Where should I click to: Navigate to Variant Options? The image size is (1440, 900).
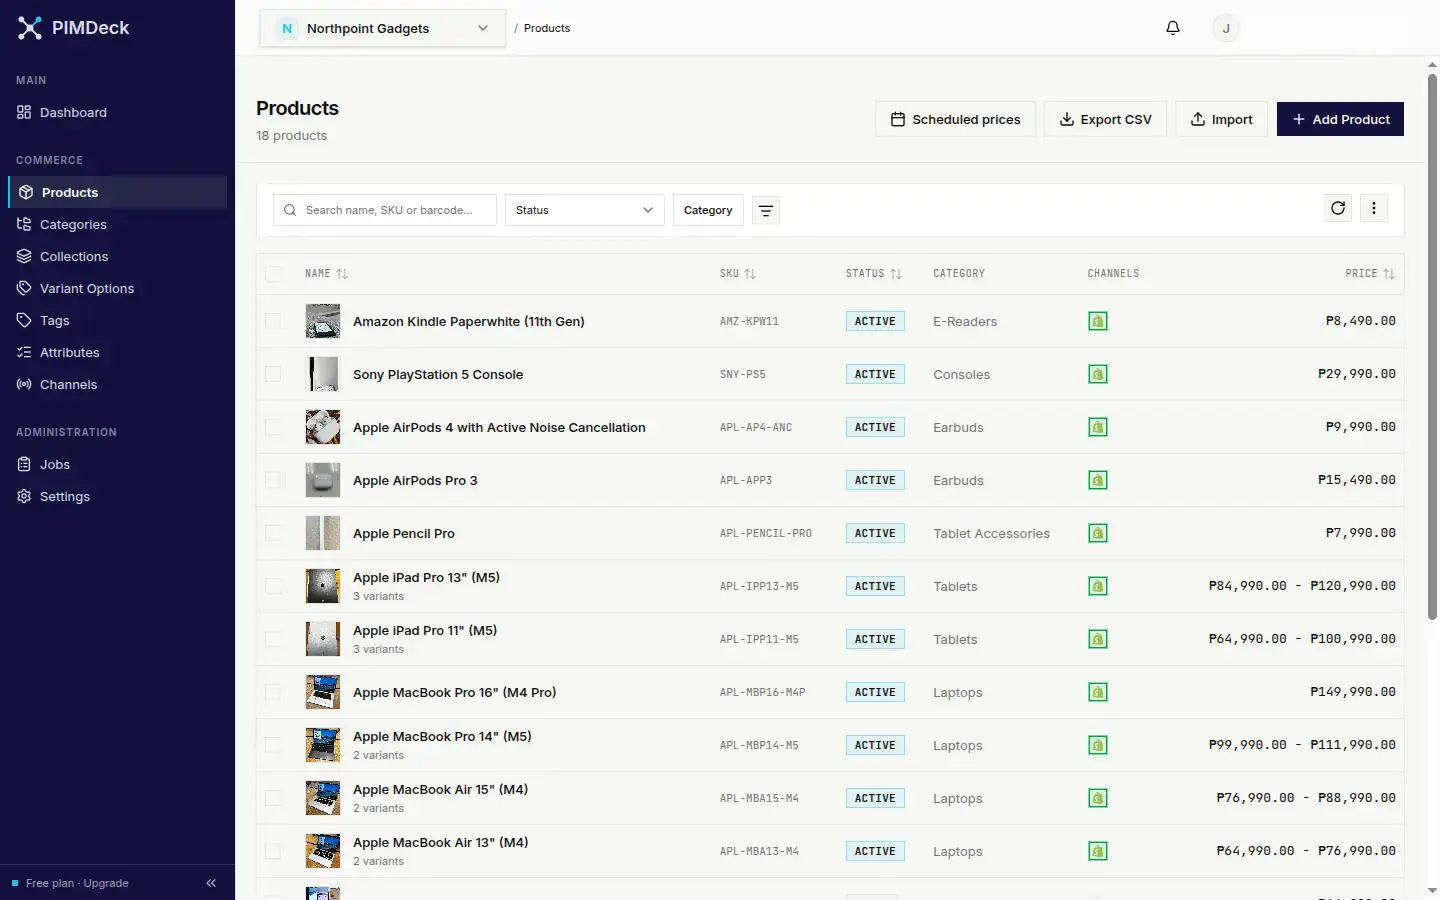118,288
